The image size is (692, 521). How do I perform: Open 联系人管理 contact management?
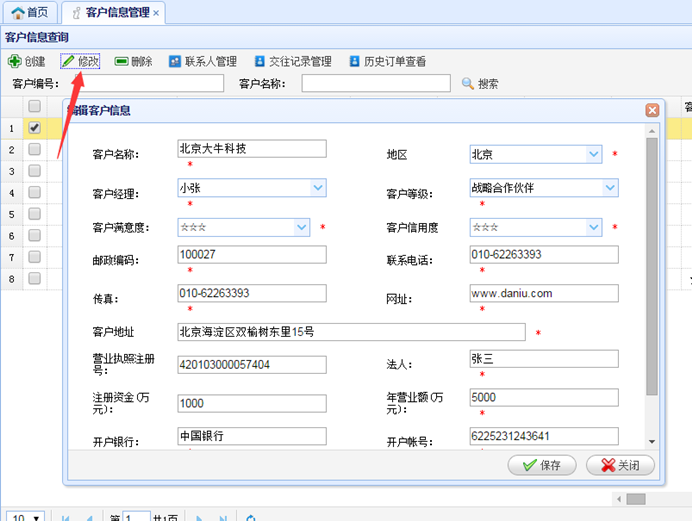[203, 61]
